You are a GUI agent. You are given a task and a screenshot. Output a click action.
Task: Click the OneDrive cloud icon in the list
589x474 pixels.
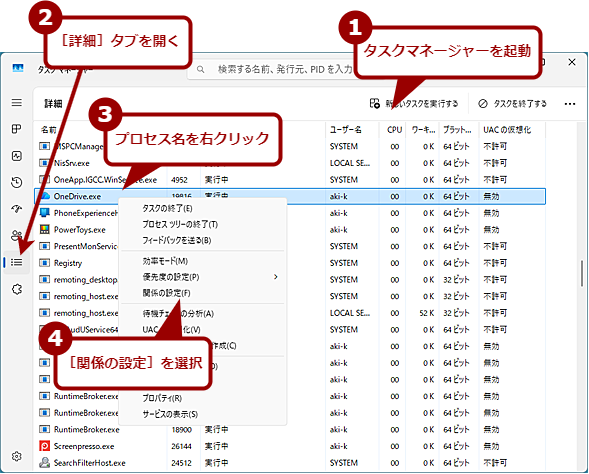(45, 196)
